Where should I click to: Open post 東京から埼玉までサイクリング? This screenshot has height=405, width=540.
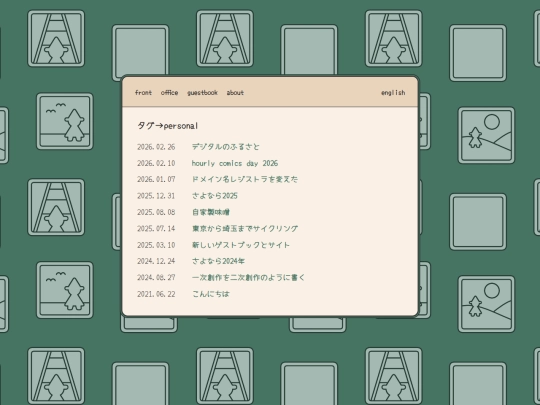pyautogui.click(x=245, y=229)
